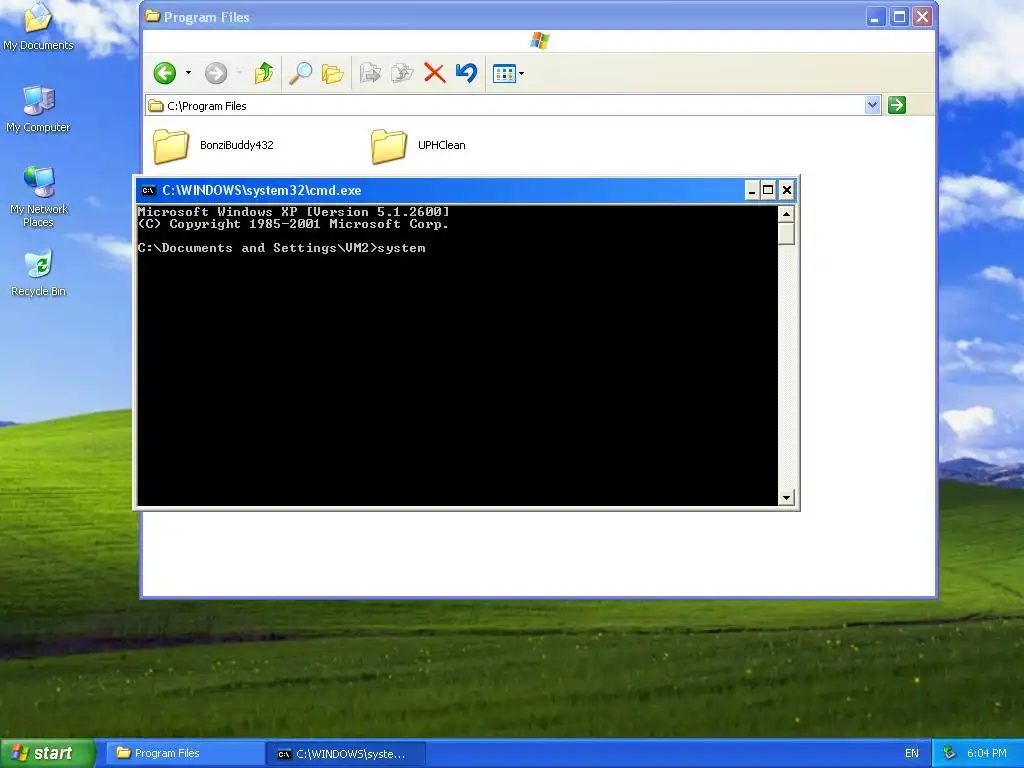Select Recycle Bin desktop icon
1024x768 pixels.
coord(39,273)
